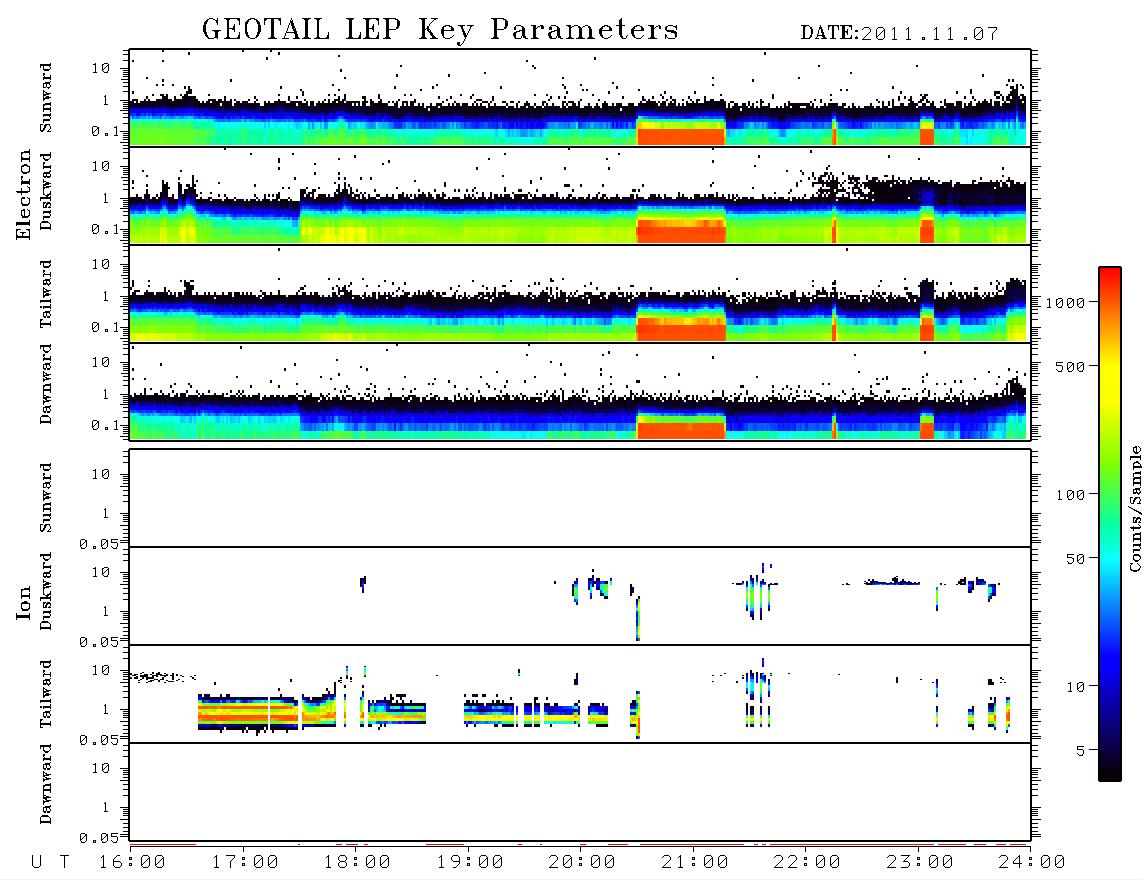Click the 500 color bar tick label
1142x880 pixels.
1070,366
